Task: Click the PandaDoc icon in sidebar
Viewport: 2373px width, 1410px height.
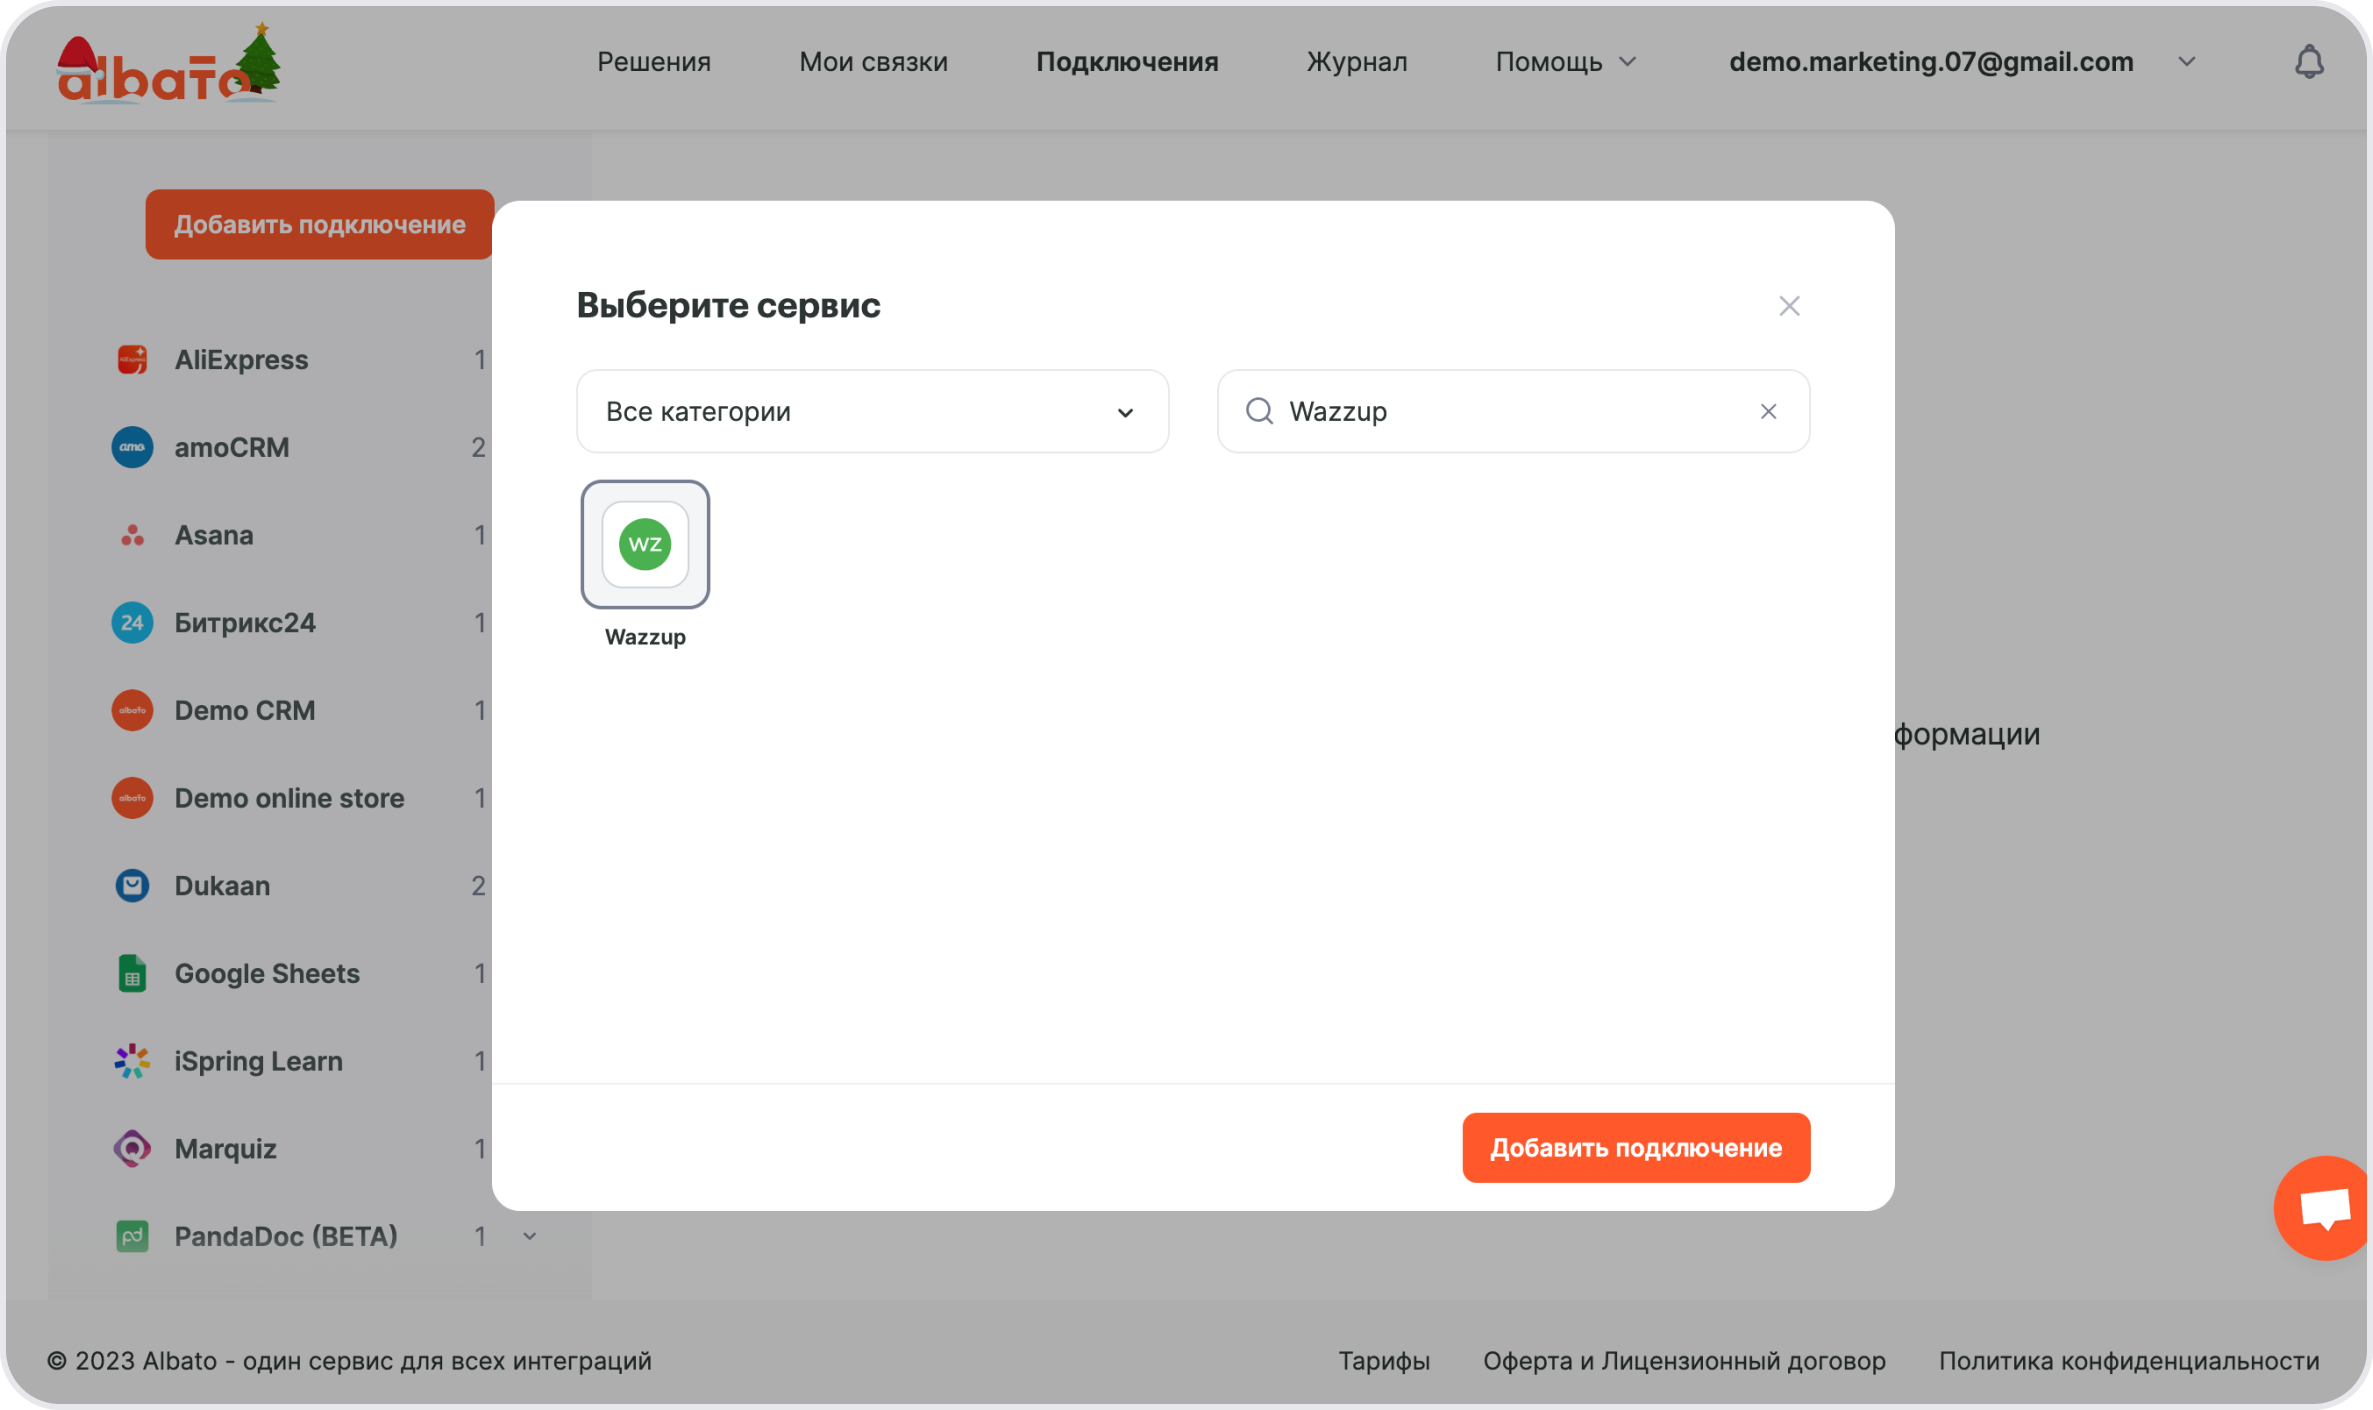Action: (132, 1236)
